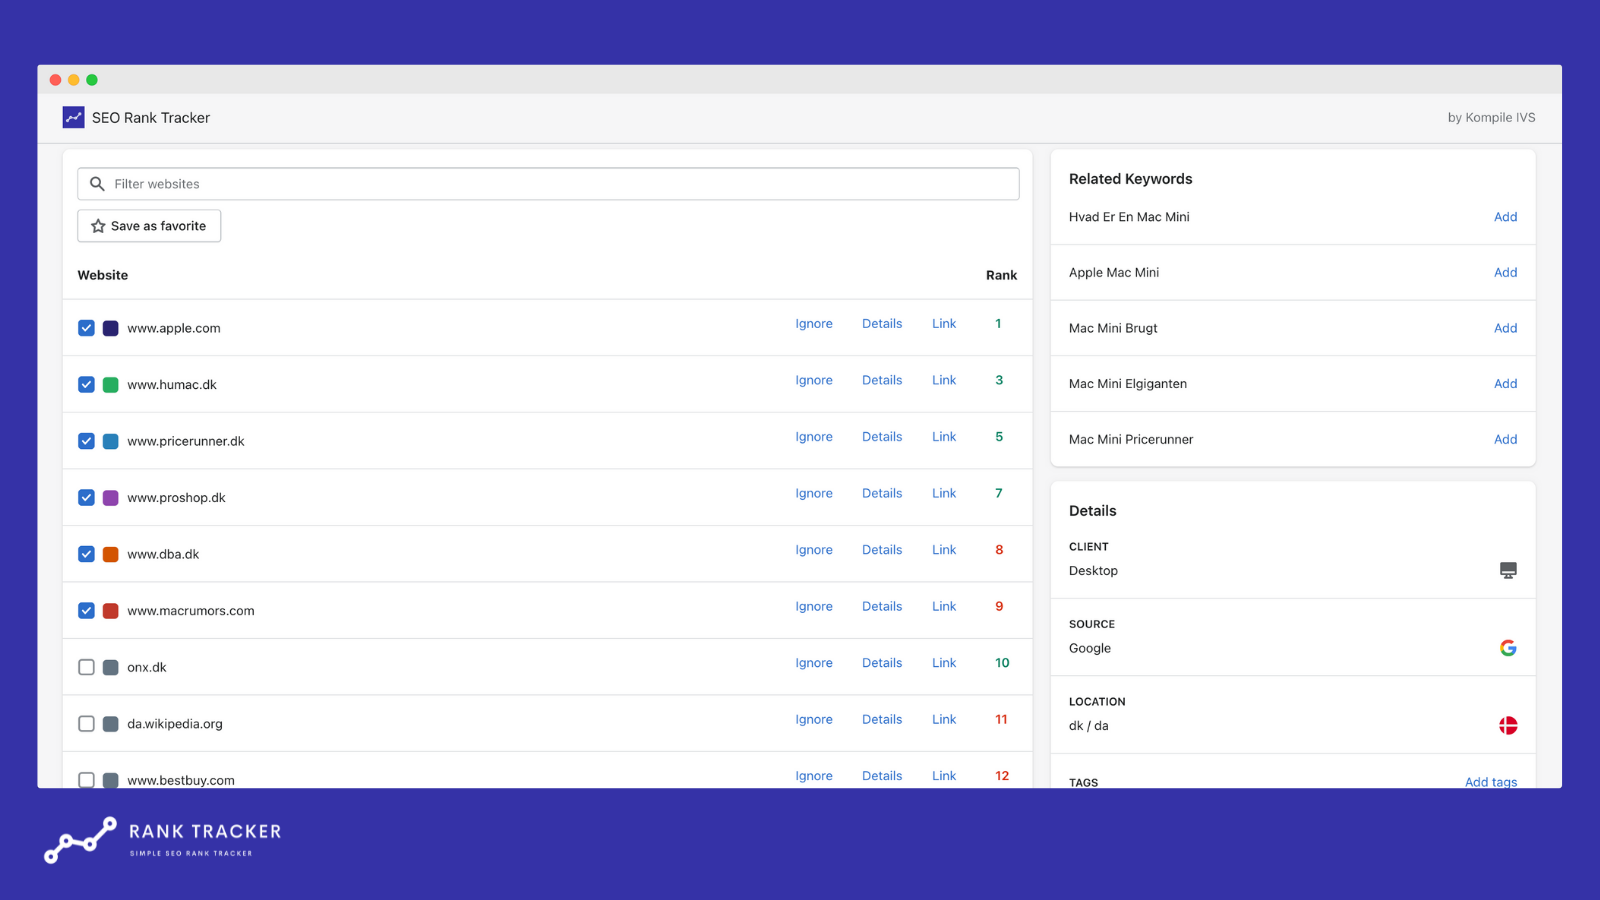Add the Hvad Er En Mac Mini keyword

click(1505, 217)
